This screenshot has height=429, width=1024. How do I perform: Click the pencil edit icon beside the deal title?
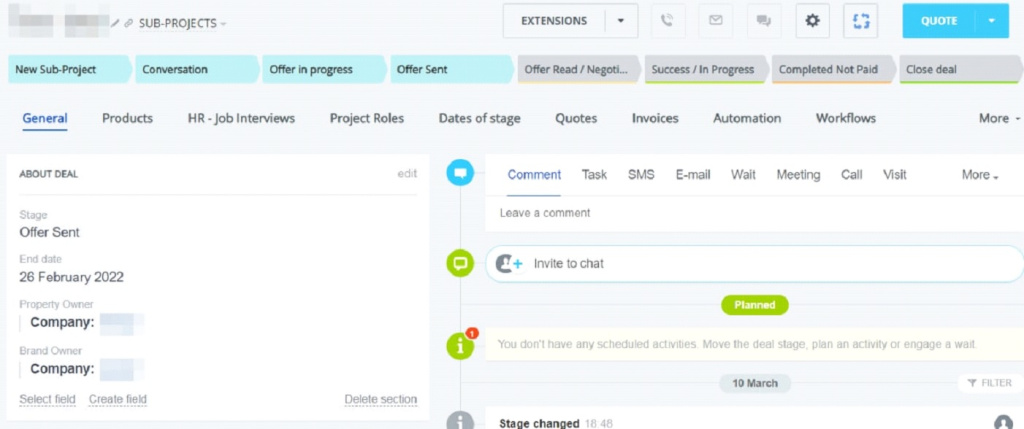tap(115, 23)
